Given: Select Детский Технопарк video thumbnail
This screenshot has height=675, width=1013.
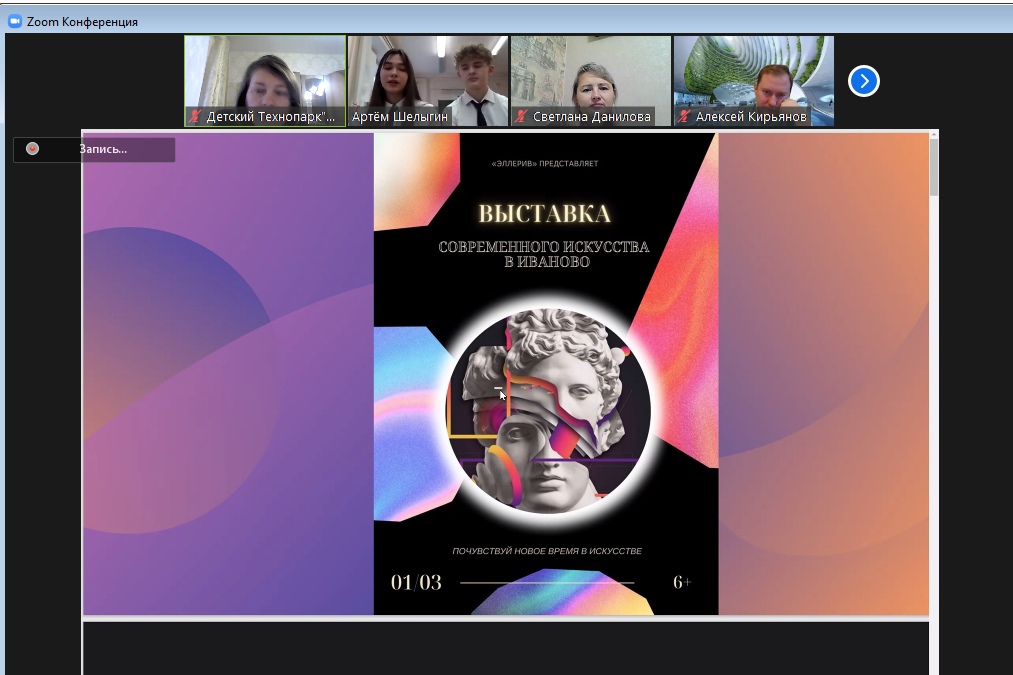Looking at the screenshot, I should click(x=265, y=75).
